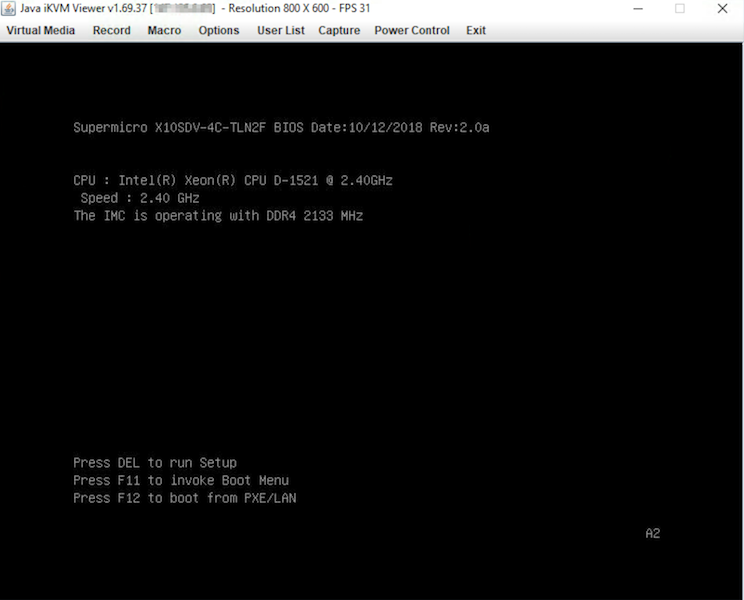Click the 'Press DEL to run Setup' text
This screenshot has width=744, height=600.
coord(155,462)
